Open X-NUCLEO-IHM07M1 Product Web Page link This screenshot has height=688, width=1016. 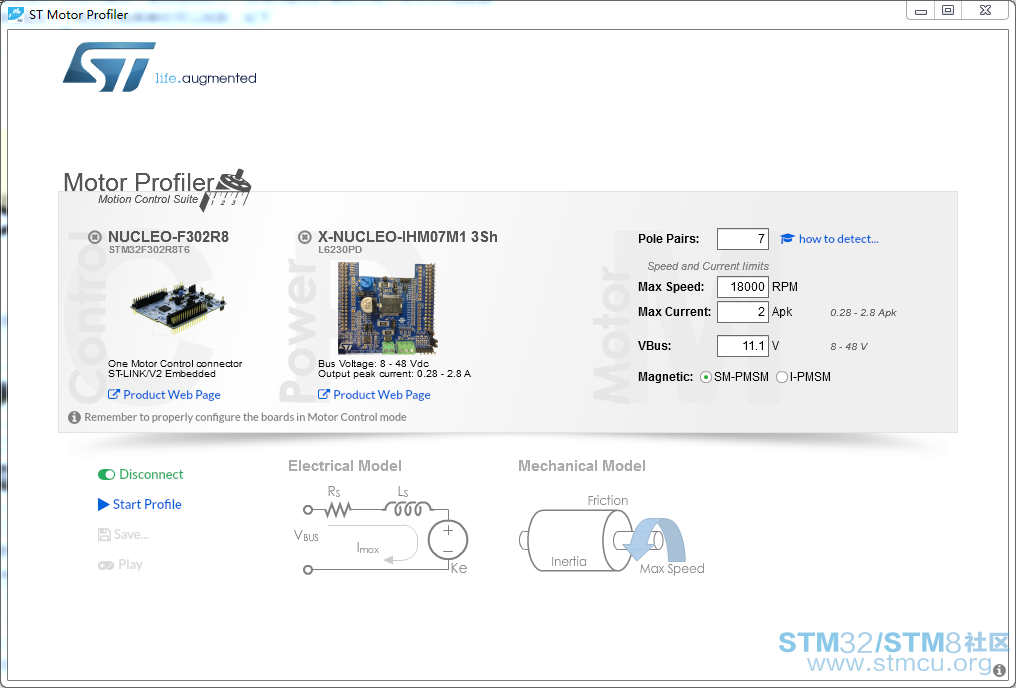[382, 395]
